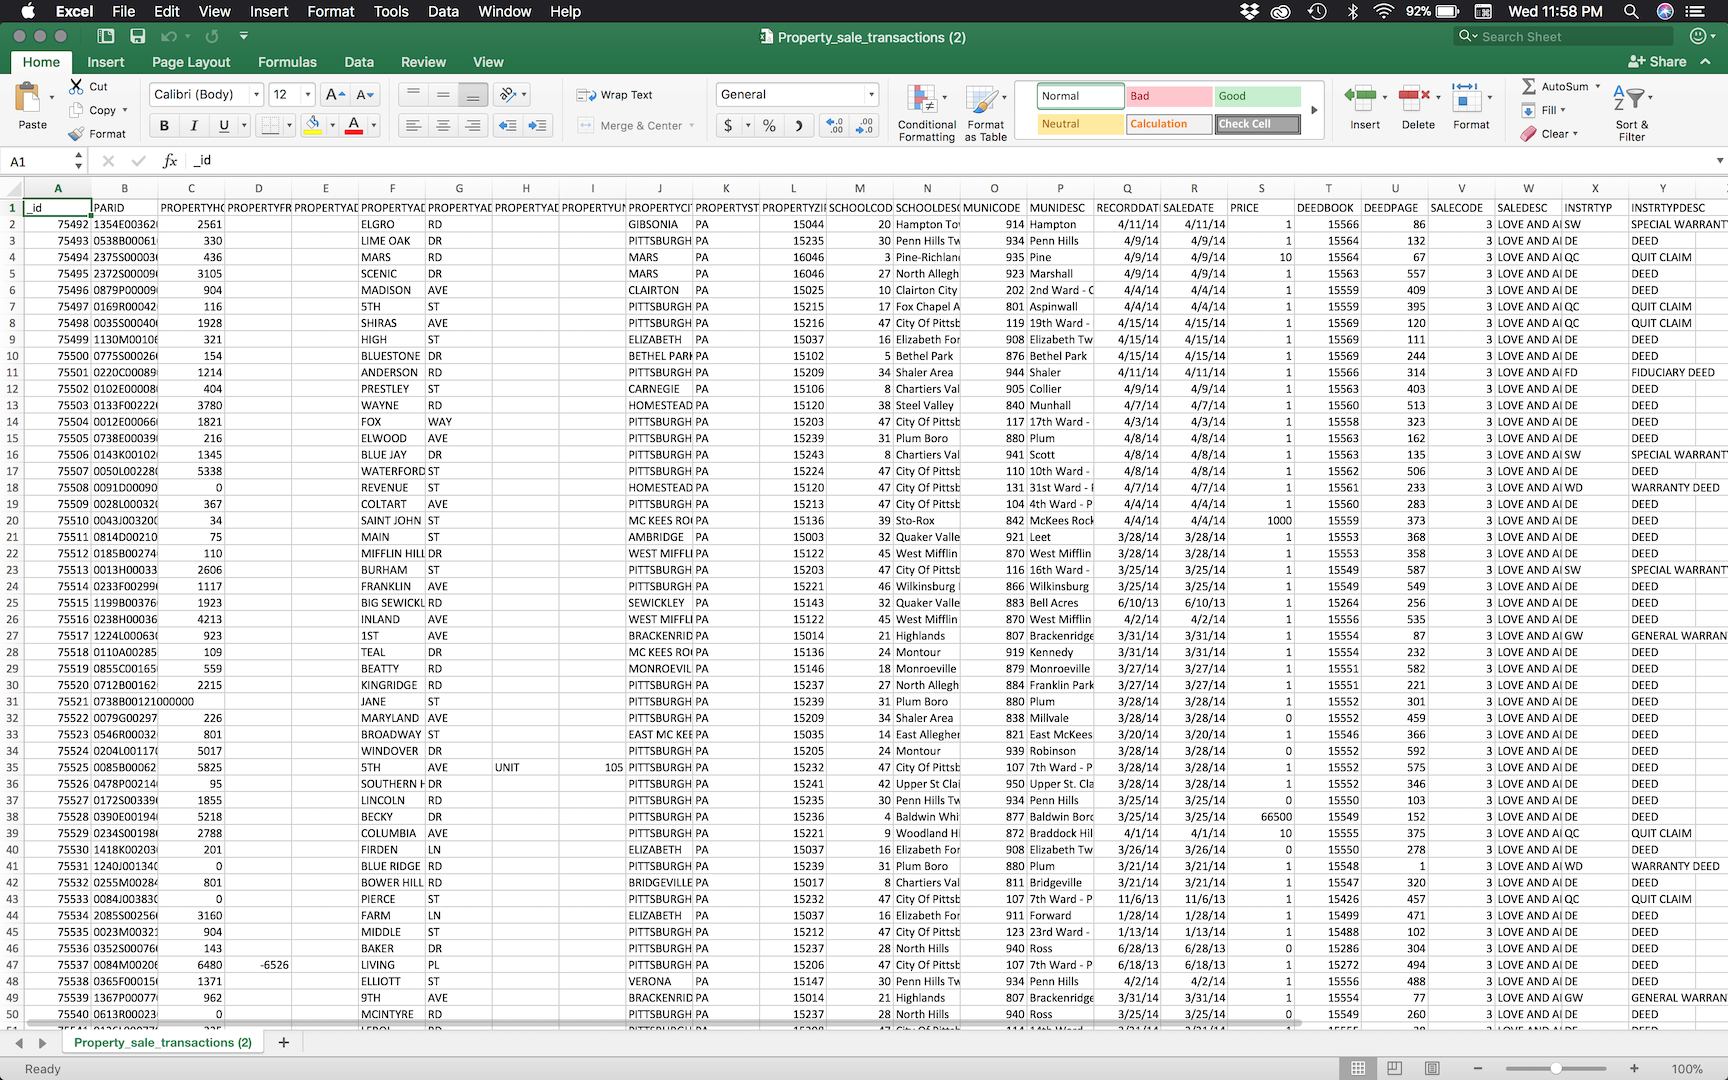Screen dimensions: 1728x1080
Task: Switch to the Formulas ribbon tab
Action: [x=287, y=62]
